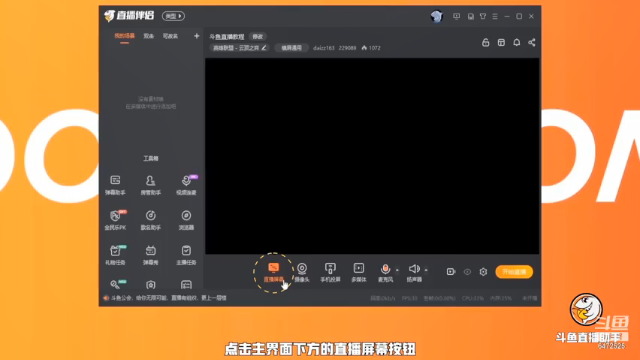Open the skin T-shirt icon
The image size is (640, 360).
coord(483,16)
